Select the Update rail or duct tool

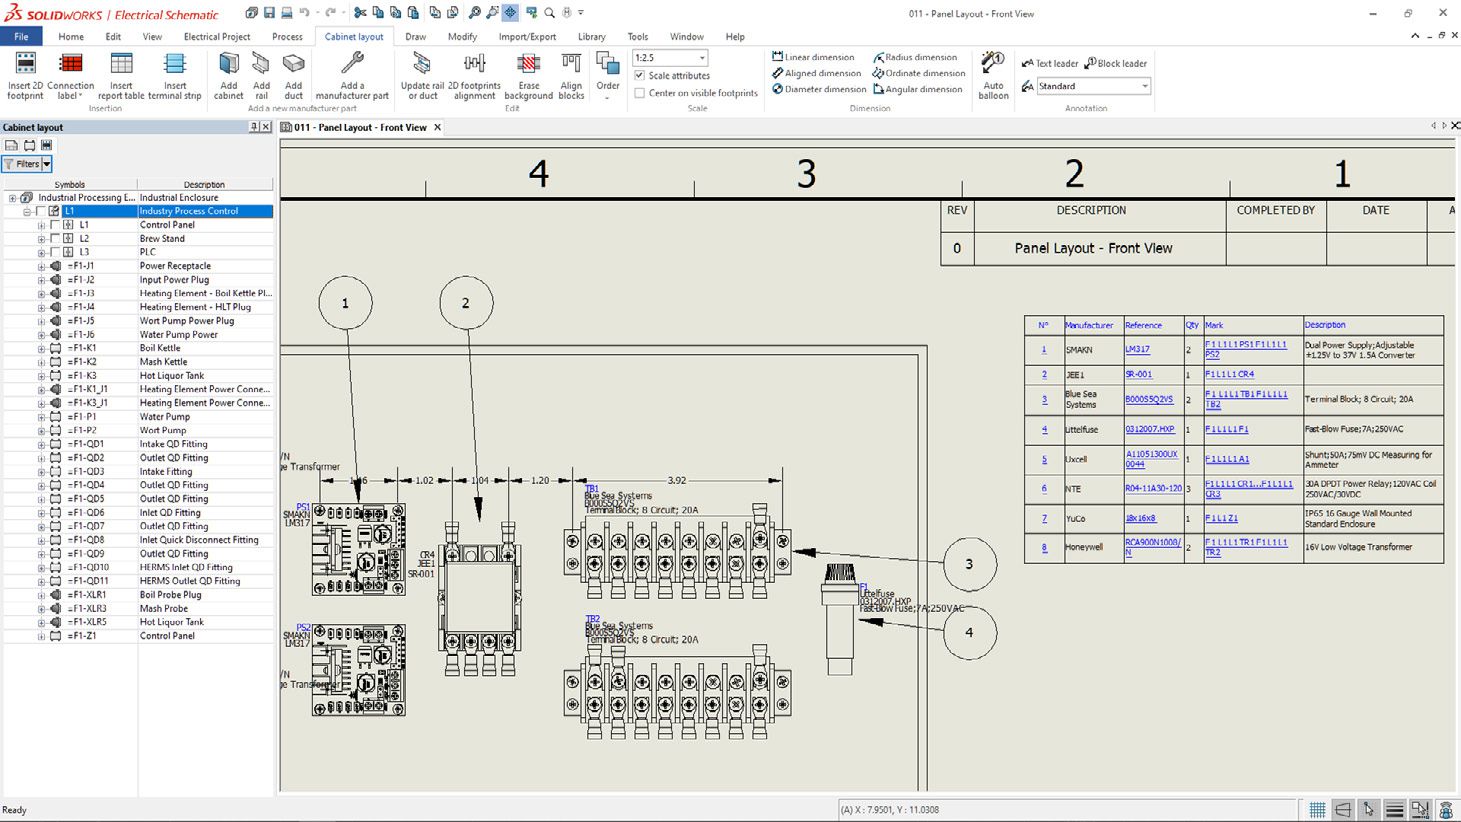tap(422, 75)
